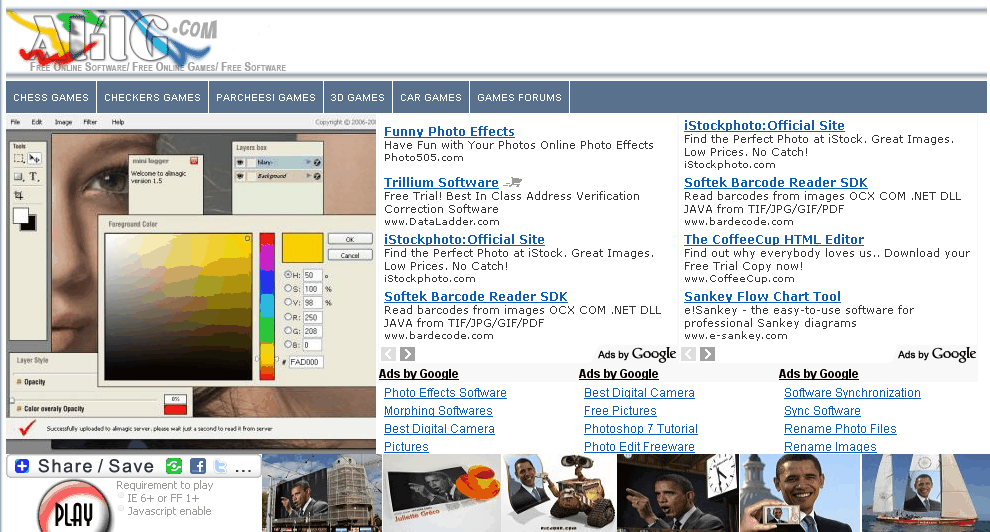Select the B radio button
The height and width of the screenshot is (532, 990).
click(x=288, y=345)
